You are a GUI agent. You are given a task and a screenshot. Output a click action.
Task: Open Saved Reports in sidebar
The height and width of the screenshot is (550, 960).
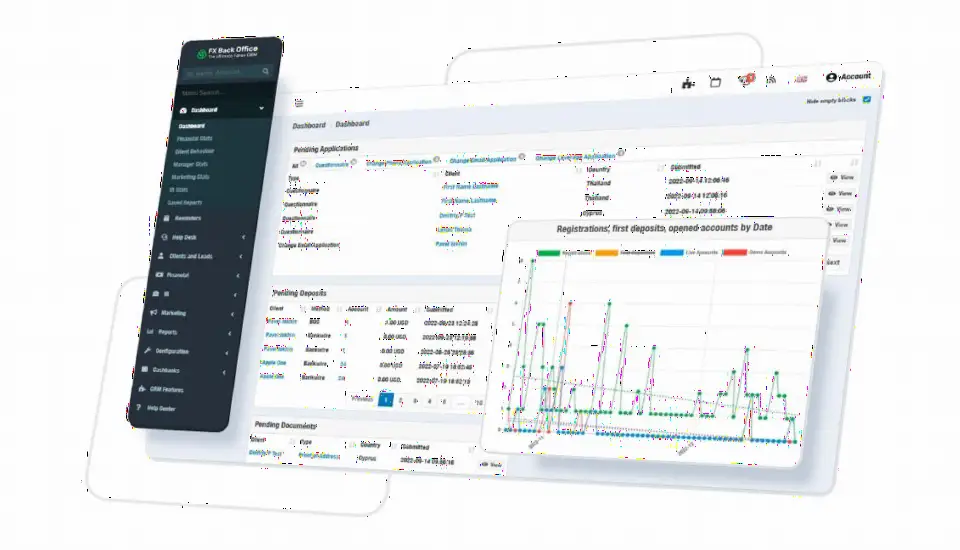coord(185,203)
